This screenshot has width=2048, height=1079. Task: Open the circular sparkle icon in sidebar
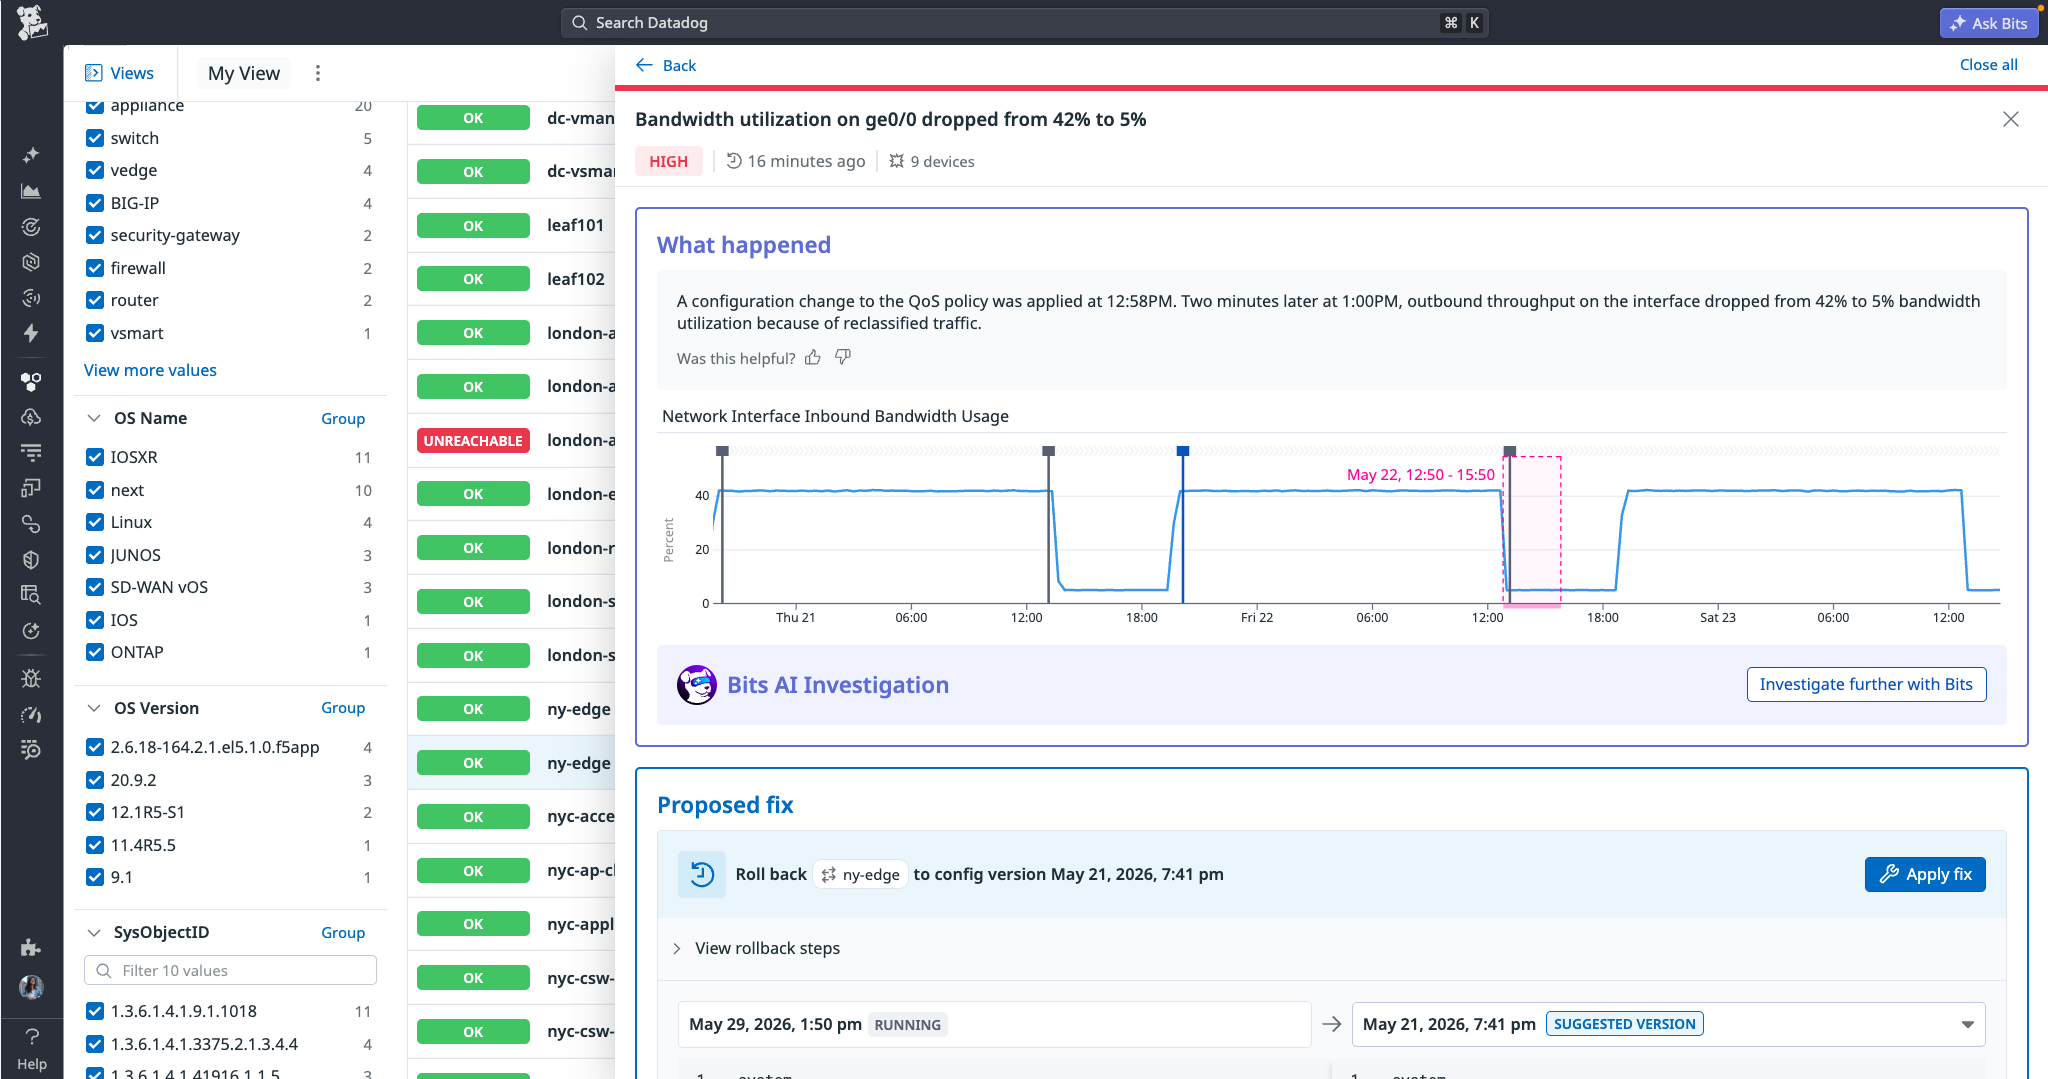(31, 631)
